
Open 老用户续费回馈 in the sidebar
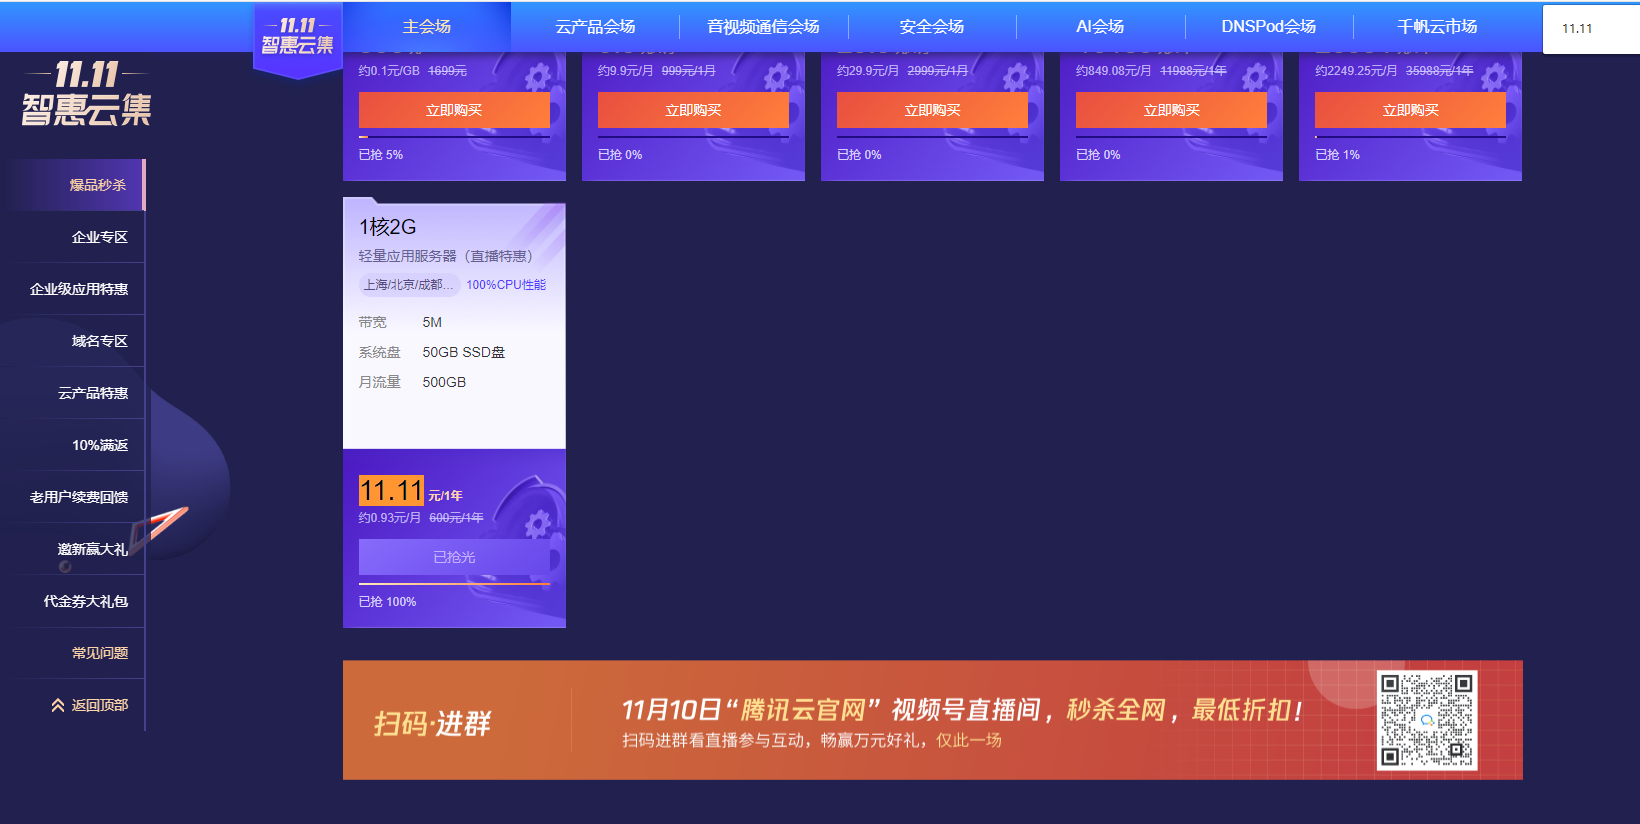tap(78, 497)
